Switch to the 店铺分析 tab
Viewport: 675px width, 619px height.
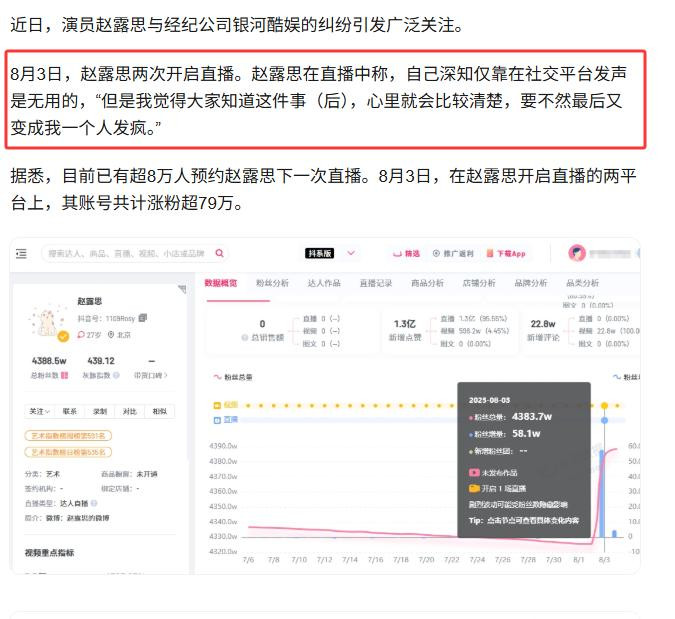479,283
